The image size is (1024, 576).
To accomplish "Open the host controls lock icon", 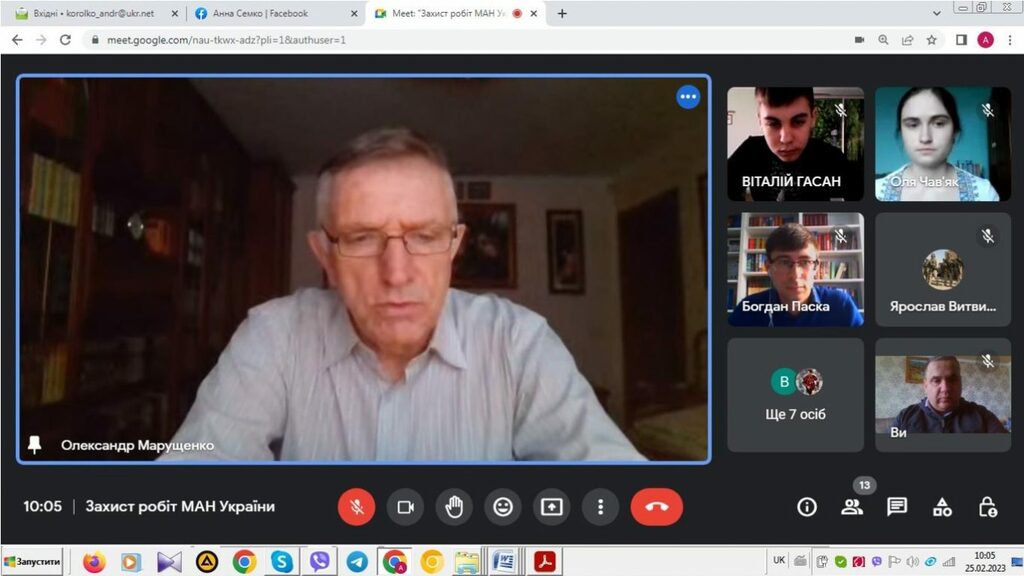I will [x=987, y=507].
